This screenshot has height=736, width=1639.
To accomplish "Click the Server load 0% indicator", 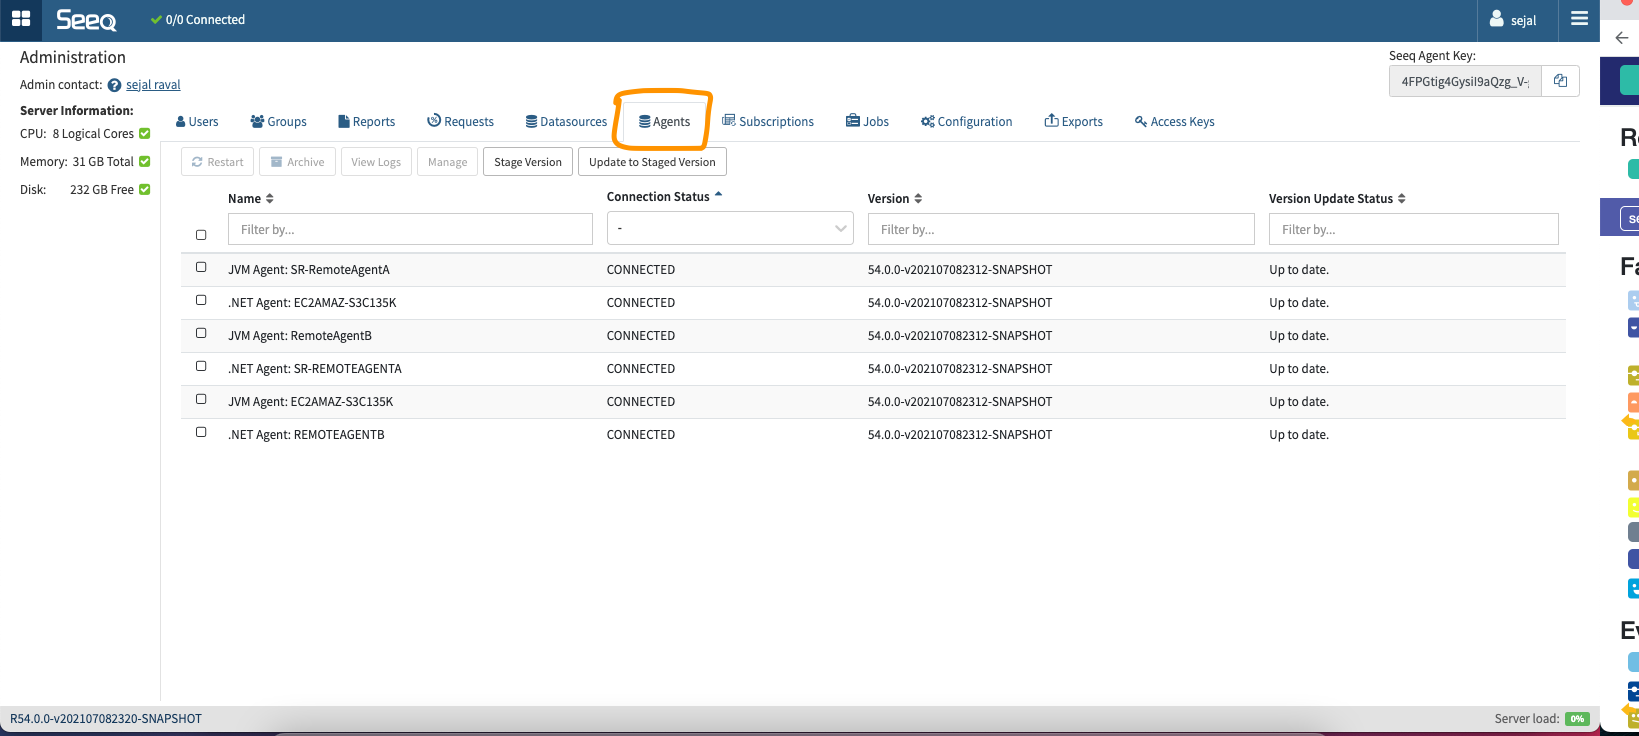I will [1577, 719].
